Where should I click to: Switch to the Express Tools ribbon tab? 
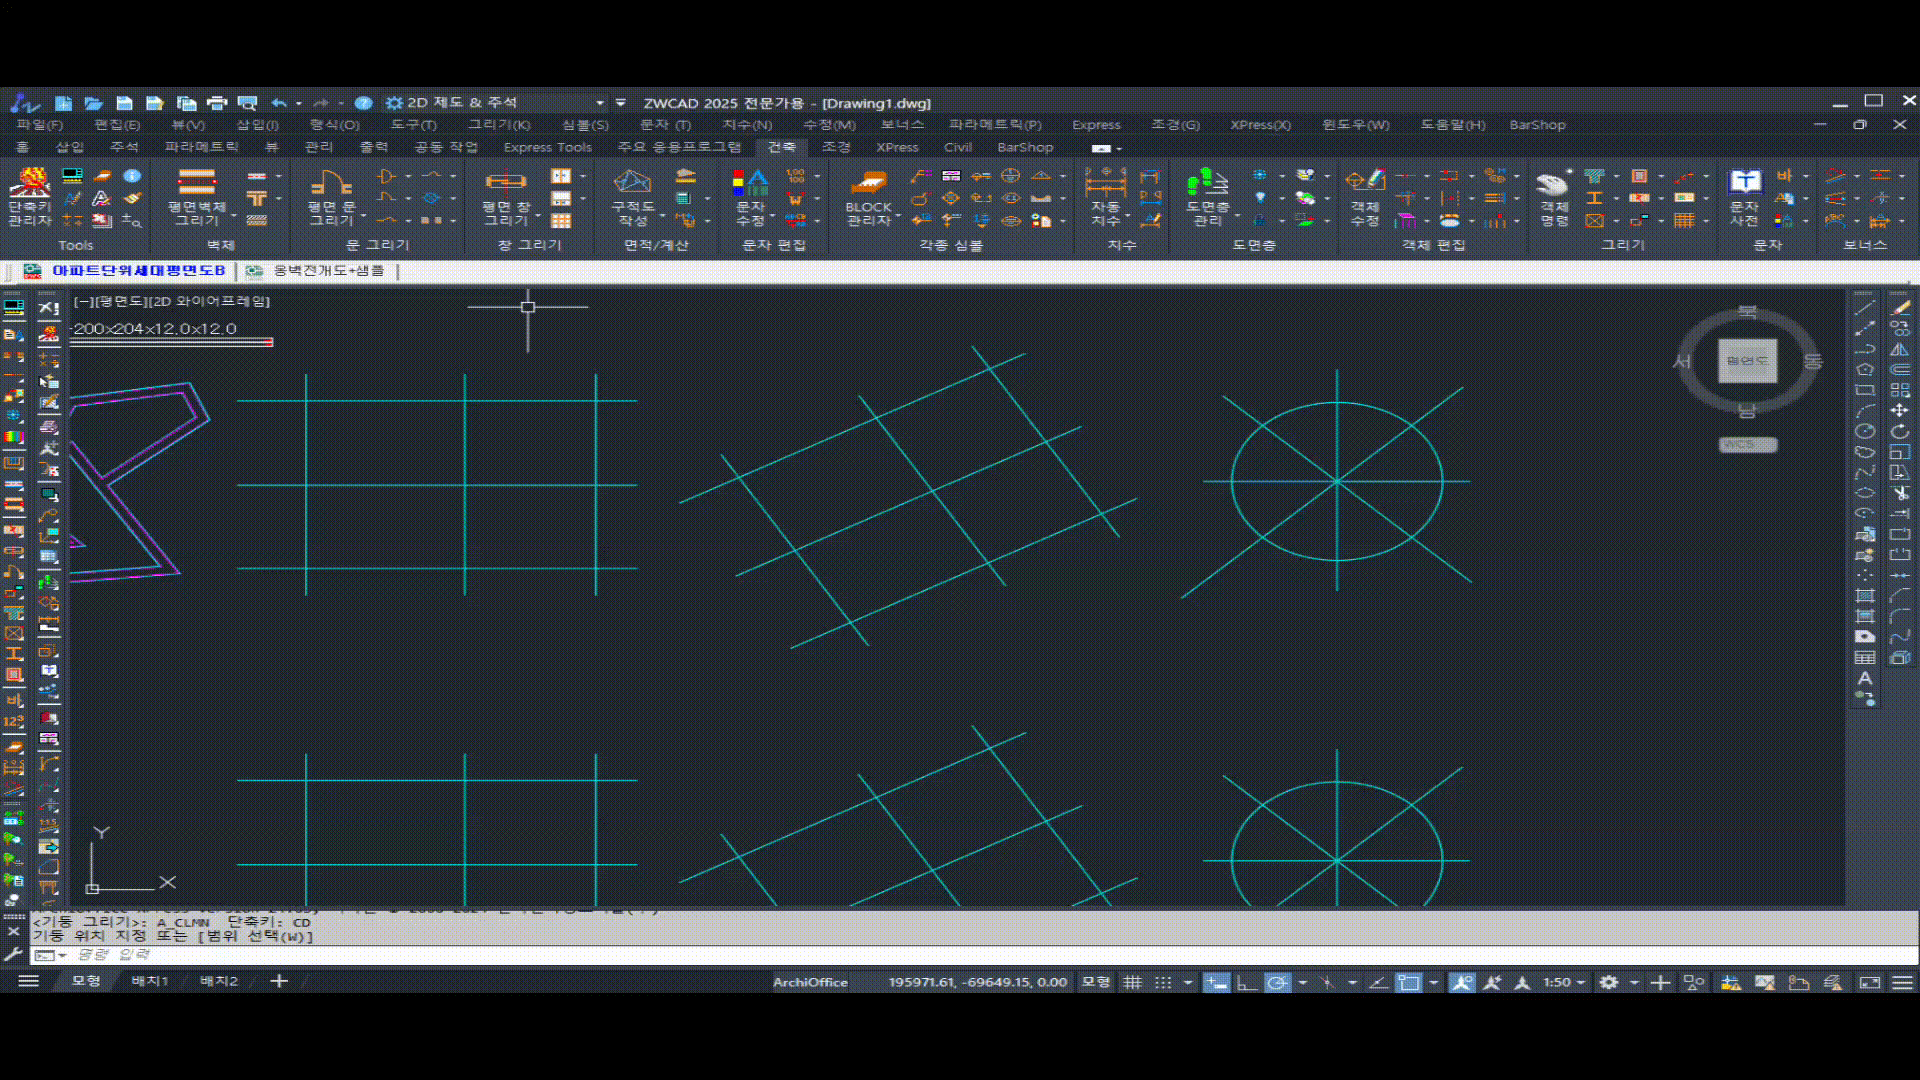[547, 147]
